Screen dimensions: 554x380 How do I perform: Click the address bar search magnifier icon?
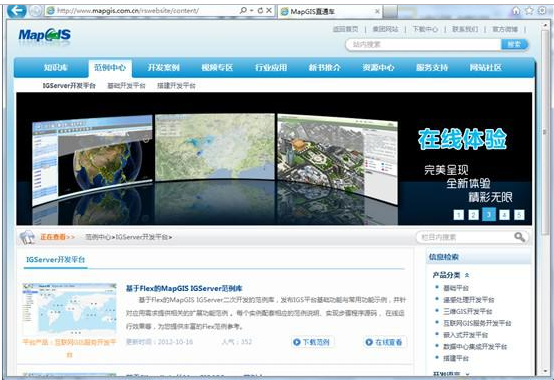[x=243, y=11]
